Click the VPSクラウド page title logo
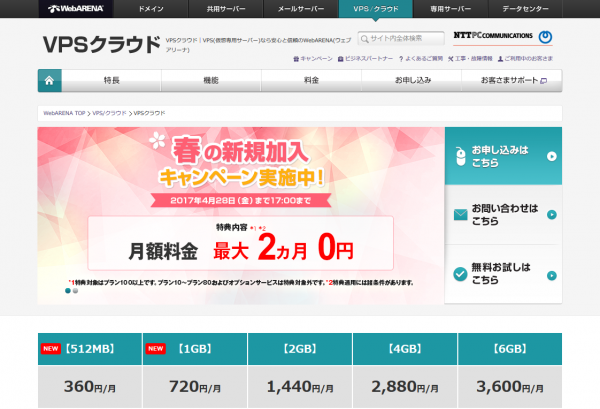600x409 pixels. [x=101, y=44]
